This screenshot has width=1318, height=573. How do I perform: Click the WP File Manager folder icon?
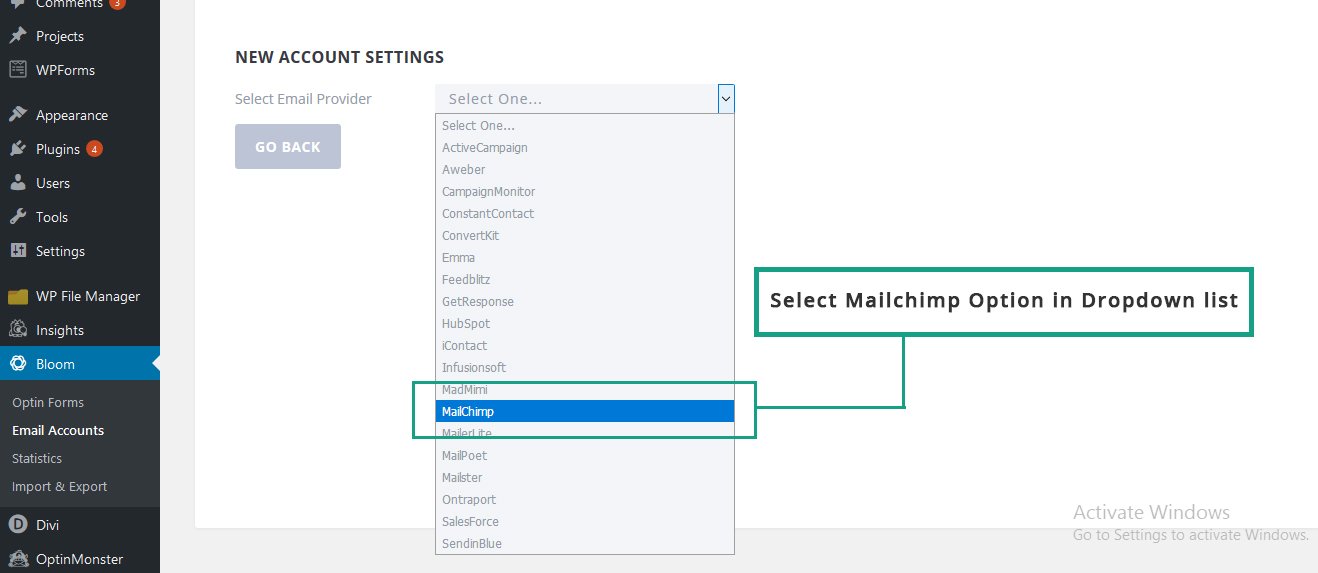coord(17,296)
